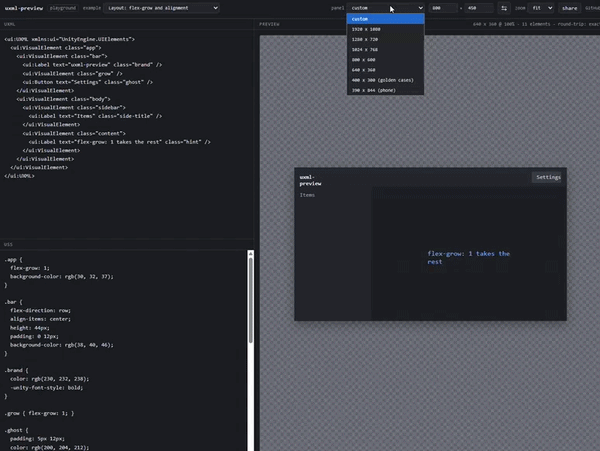Click the UXML line with class="side-title"
Image resolution: width=600 pixels, height=451 pixels.
95,116
